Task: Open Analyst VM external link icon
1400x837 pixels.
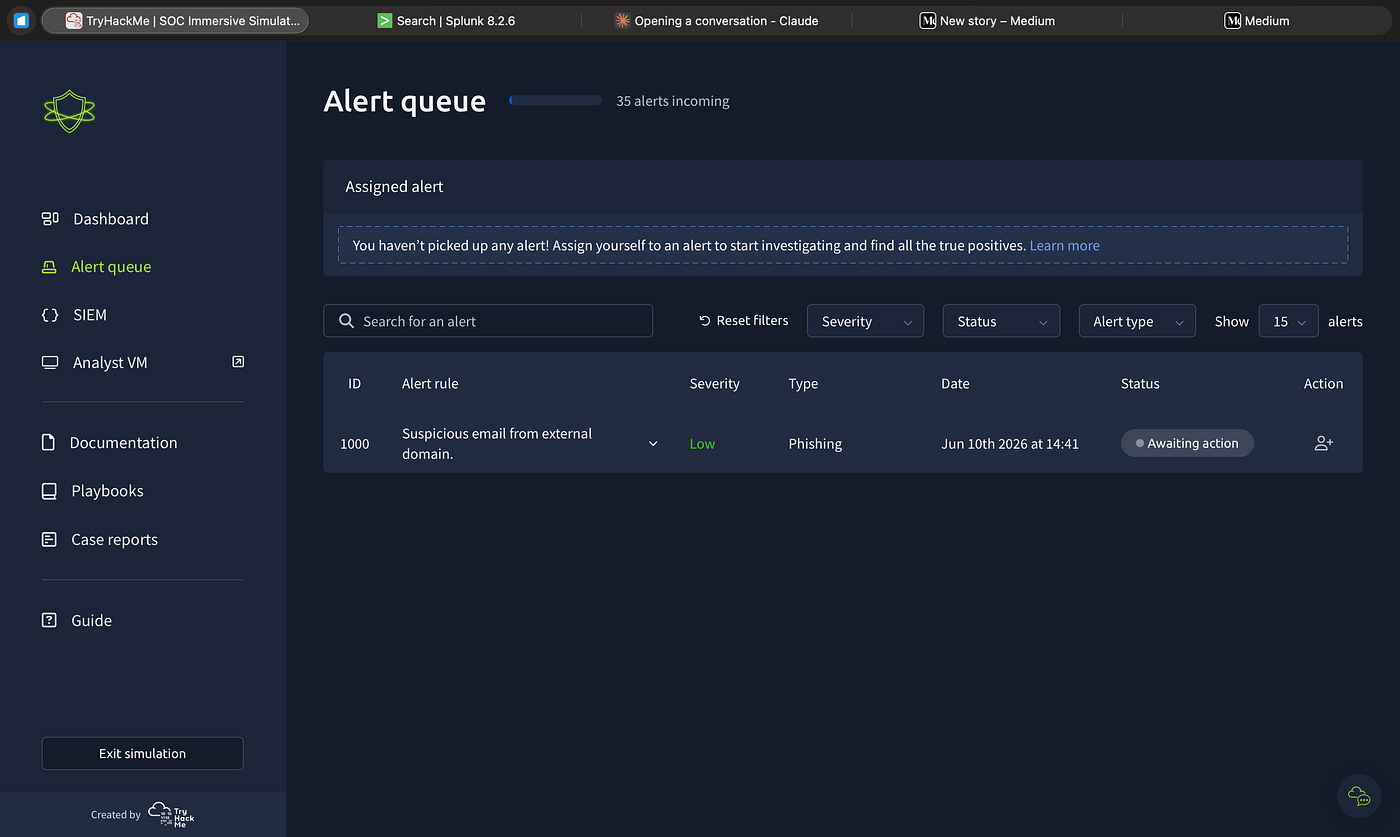Action: (x=238, y=362)
